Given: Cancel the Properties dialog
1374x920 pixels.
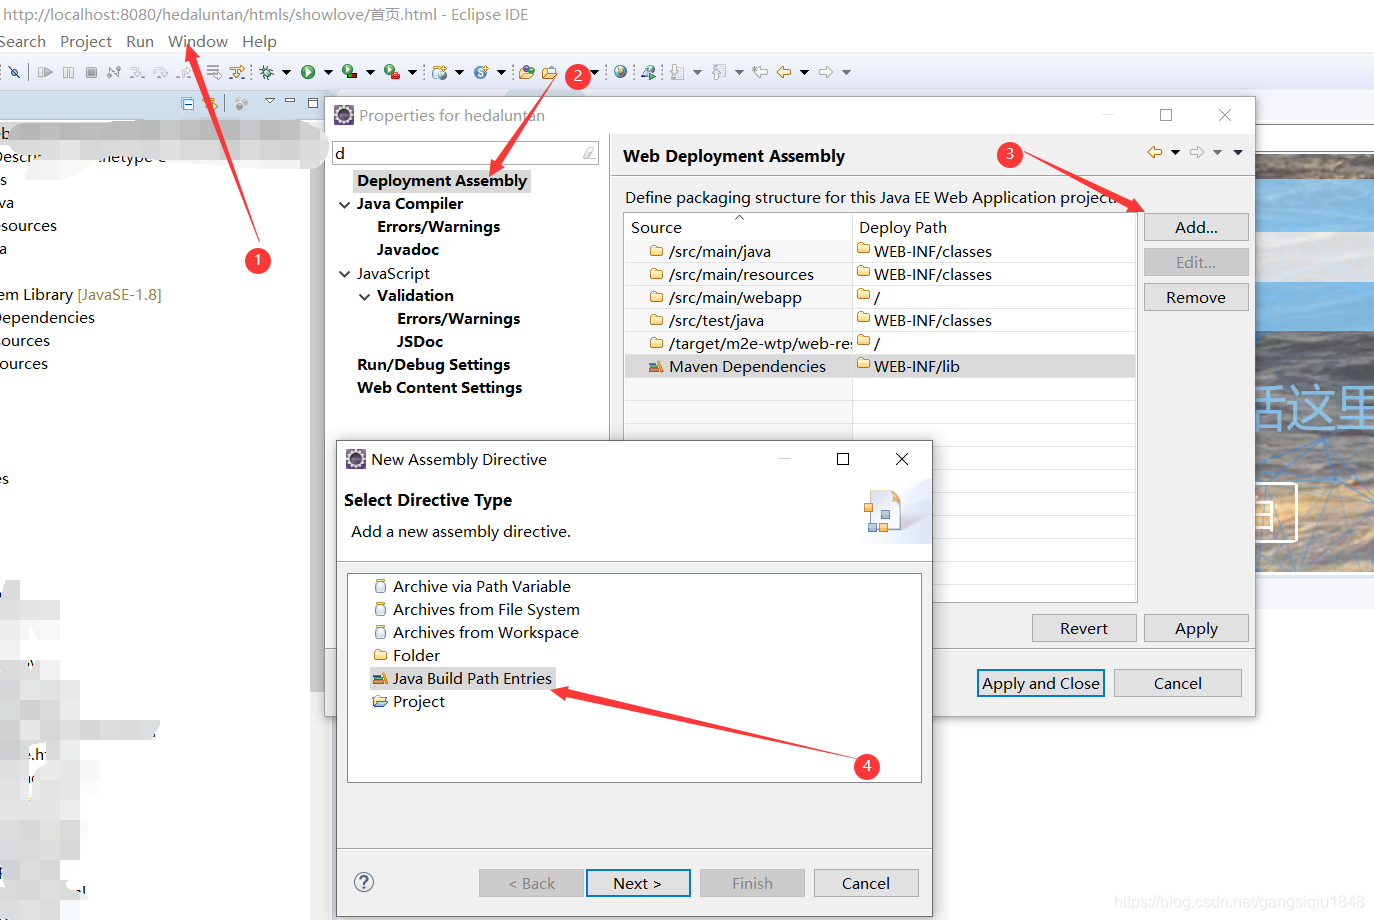Looking at the screenshot, I should pyautogui.click(x=1178, y=683).
